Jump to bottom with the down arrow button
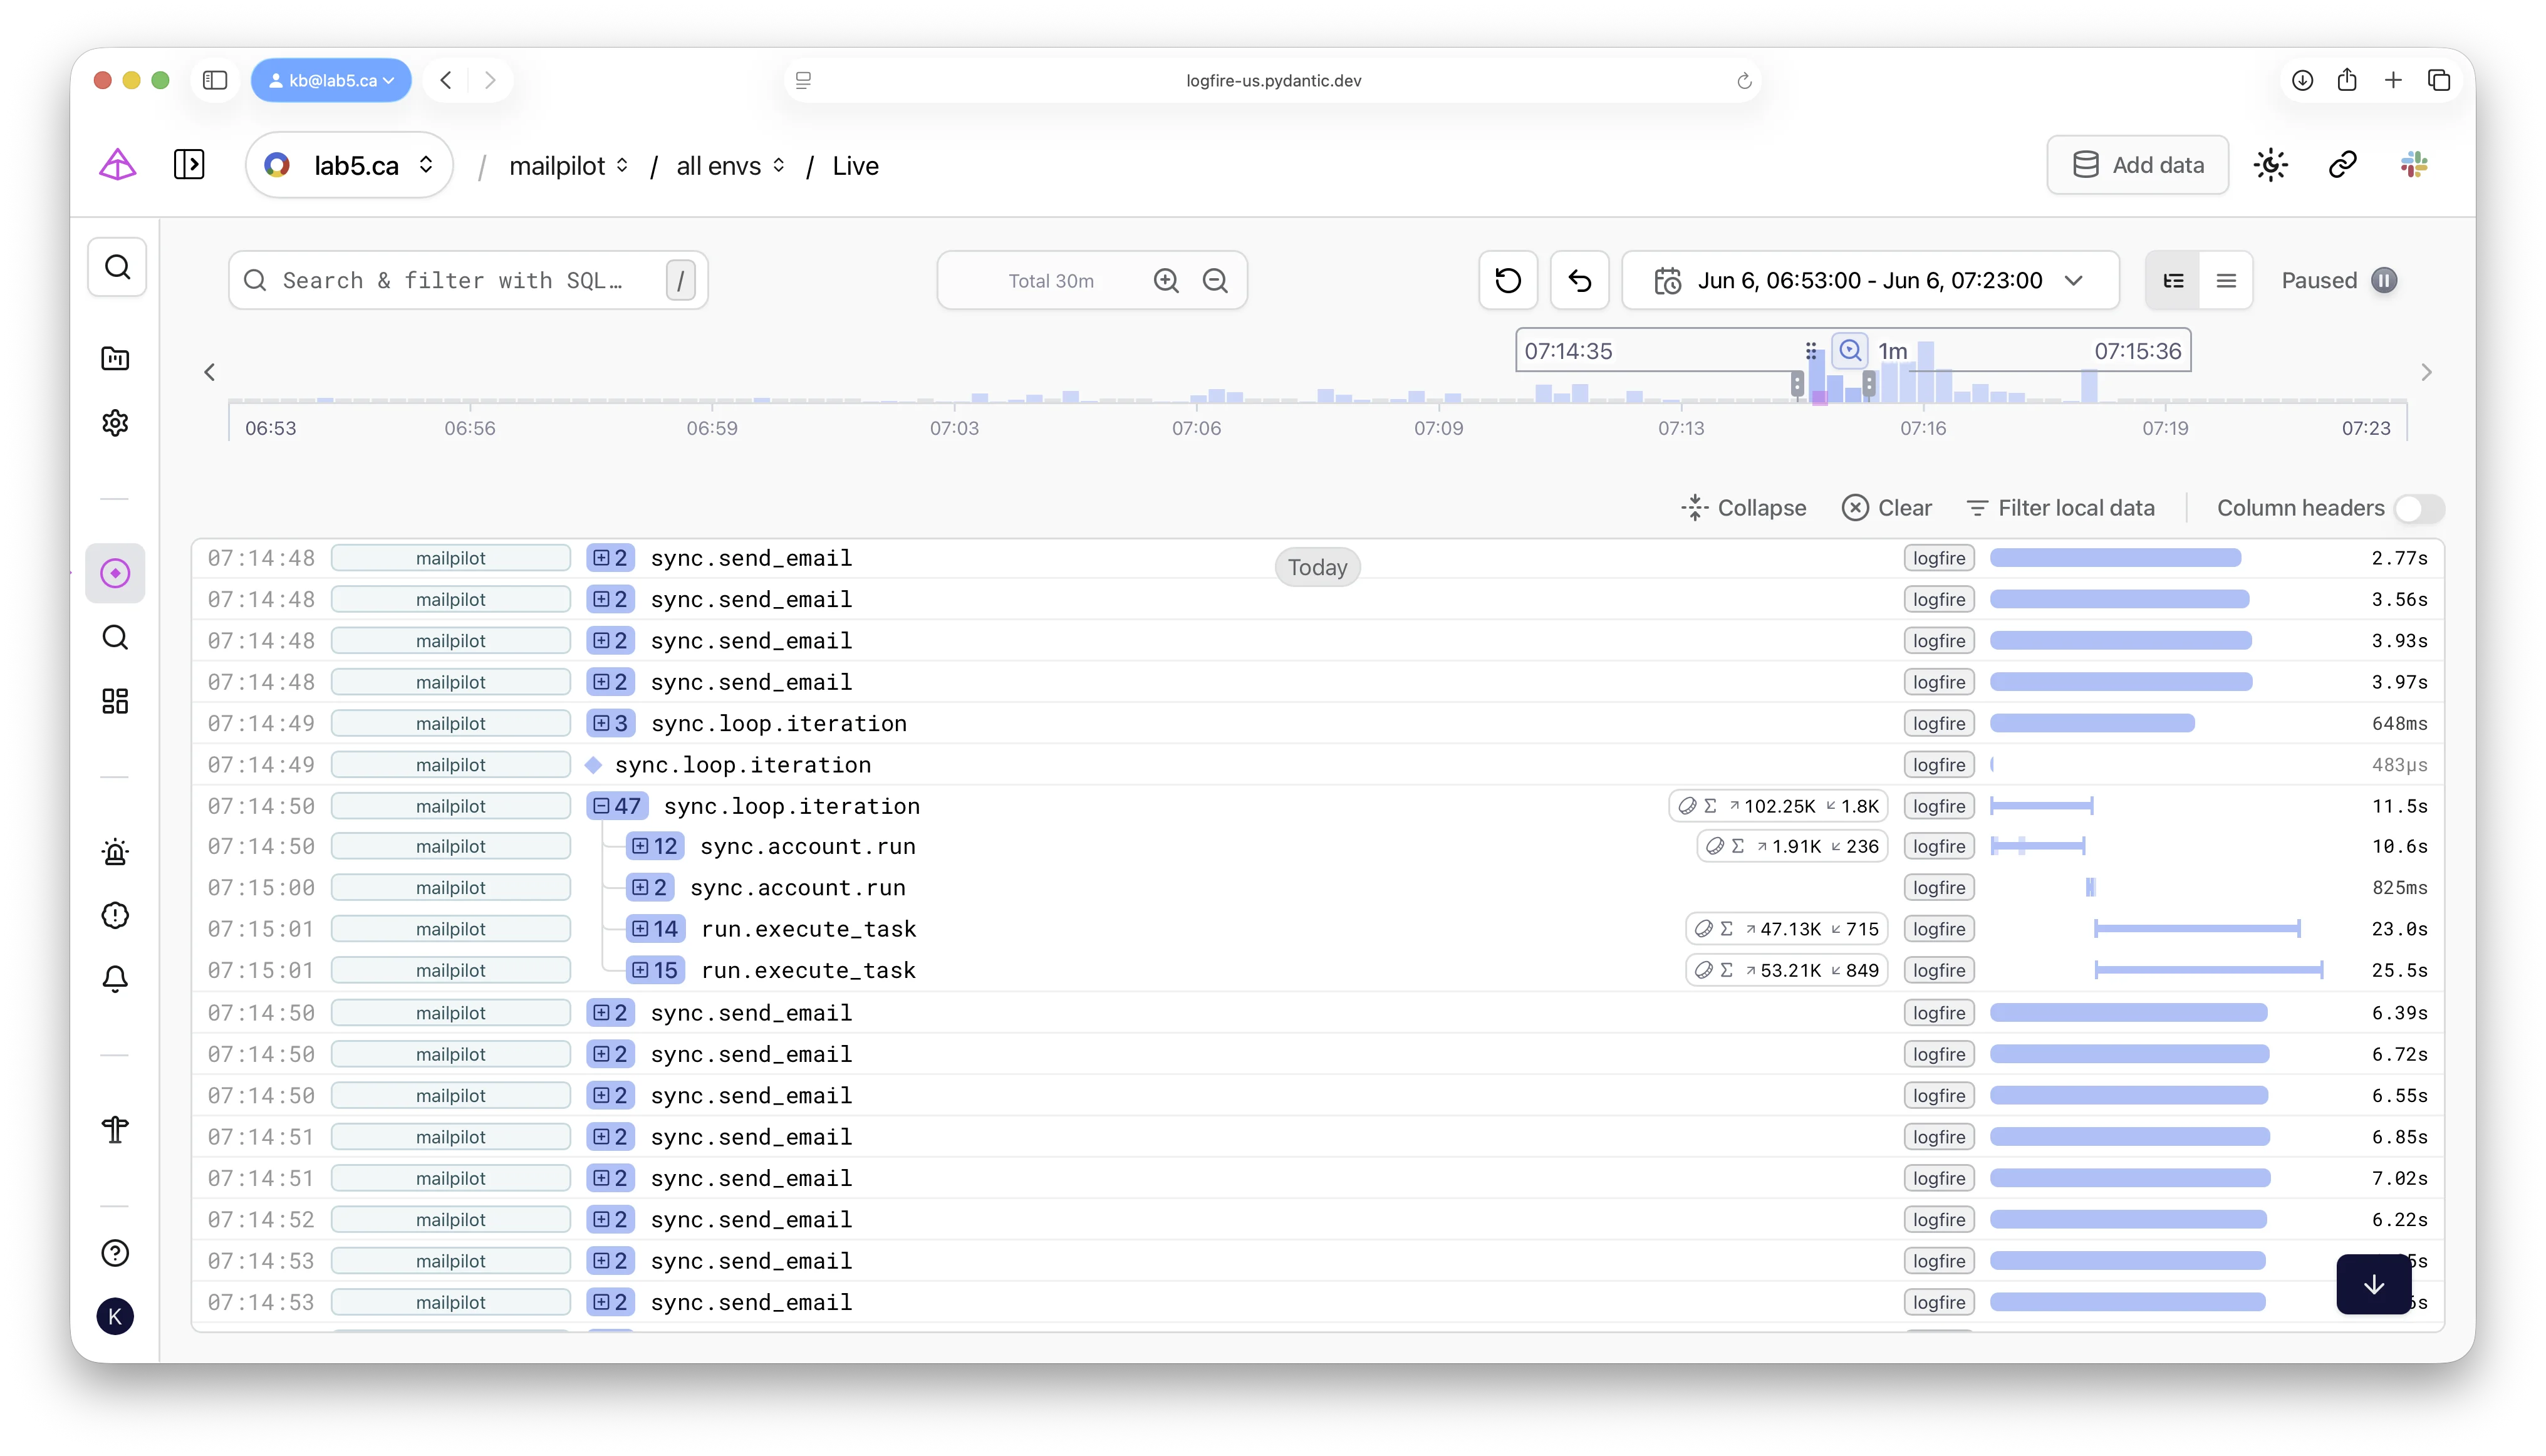2546x1456 pixels. [2374, 1285]
